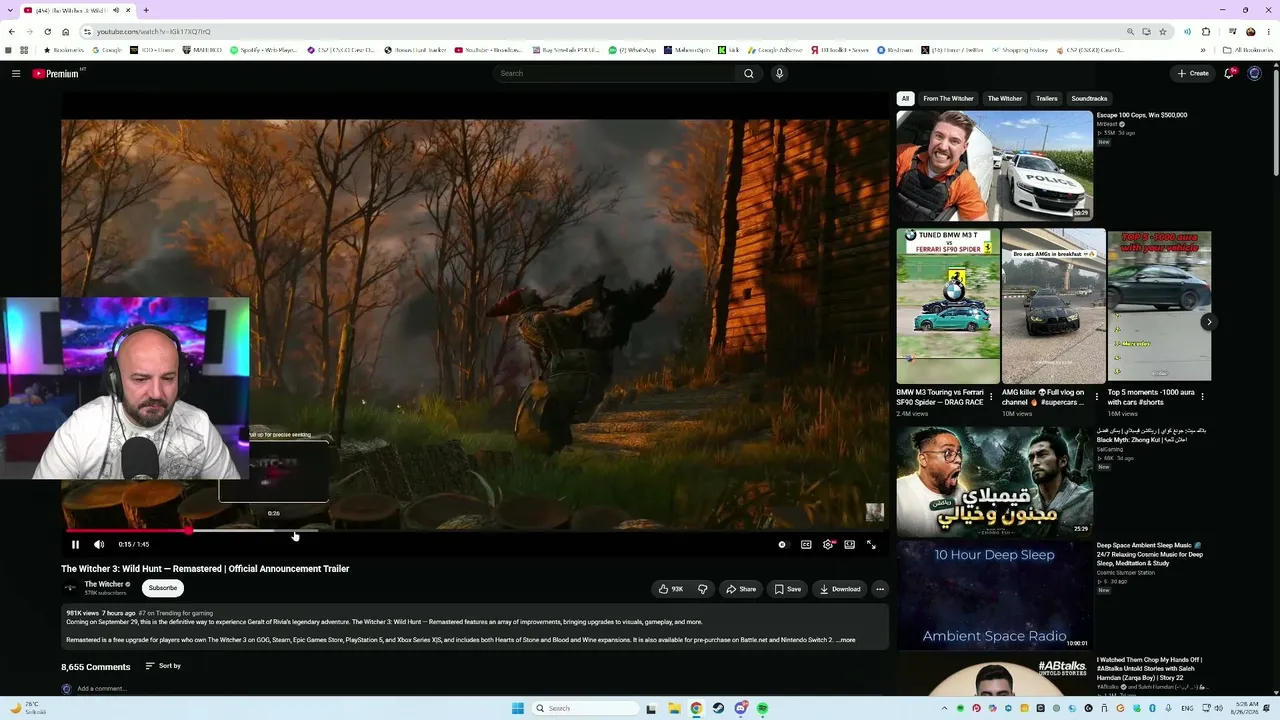1280x720 pixels.
Task: Save the video to a playlist
Action: click(x=788, y=589)
